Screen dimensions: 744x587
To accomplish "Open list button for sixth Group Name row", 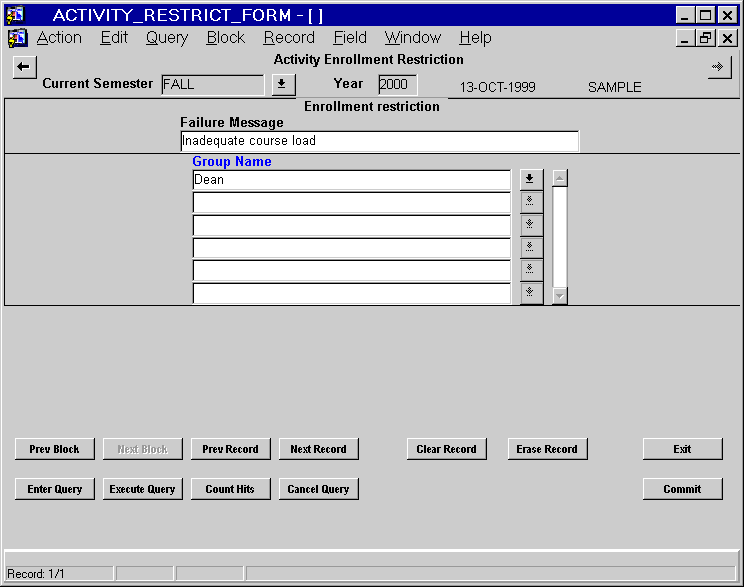I will click(x=531, y=293).
